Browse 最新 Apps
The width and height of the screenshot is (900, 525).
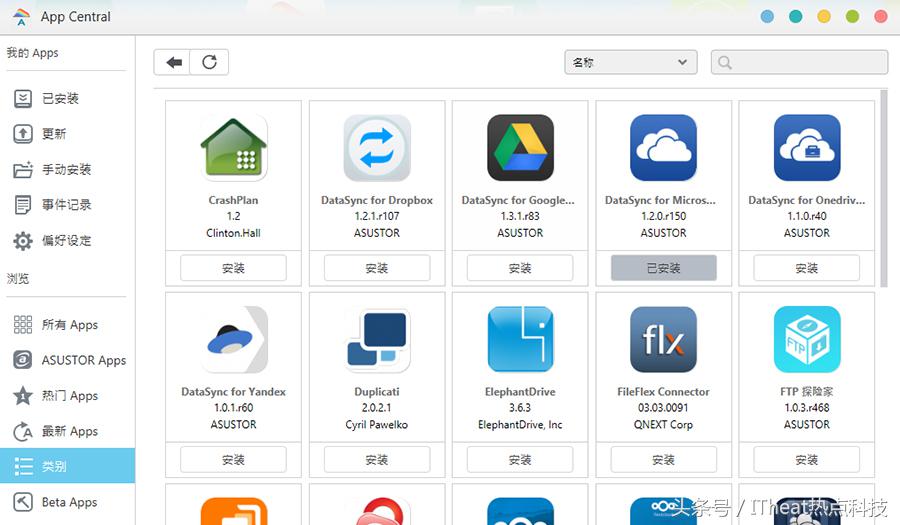point(68,431)
